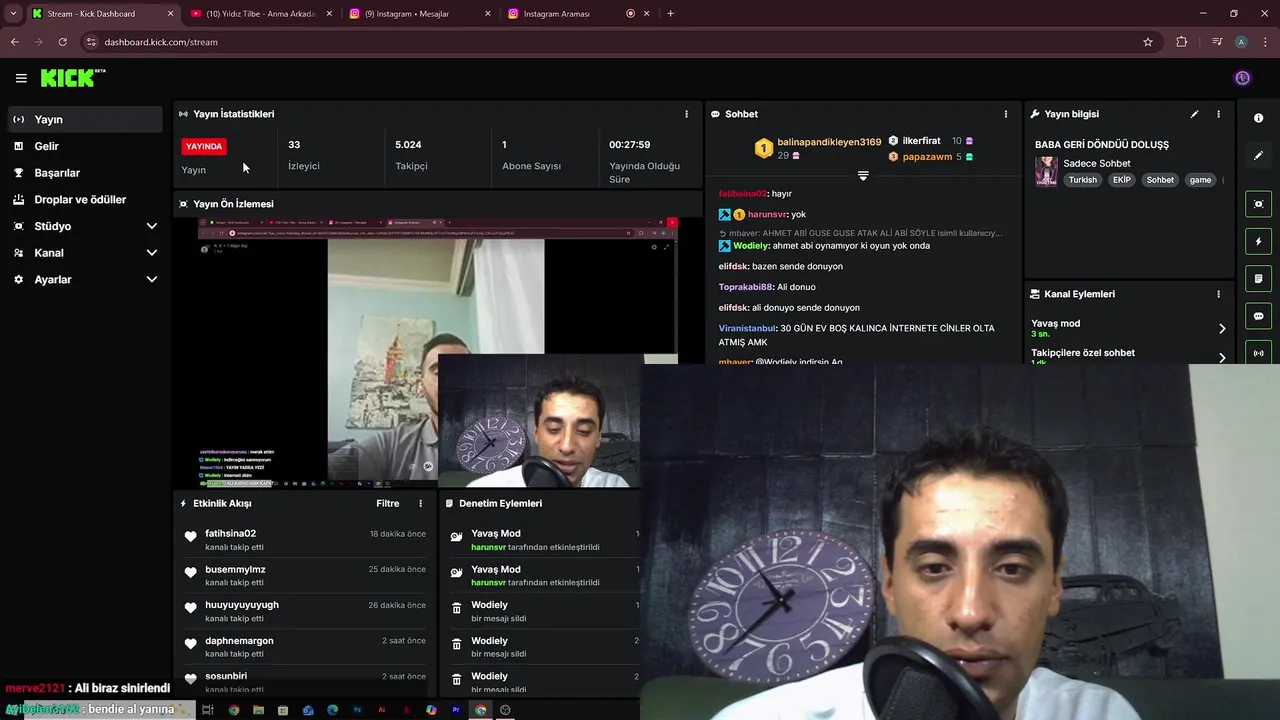
Task: Expand the Kanal sidebar section
Action: point(151,253)
